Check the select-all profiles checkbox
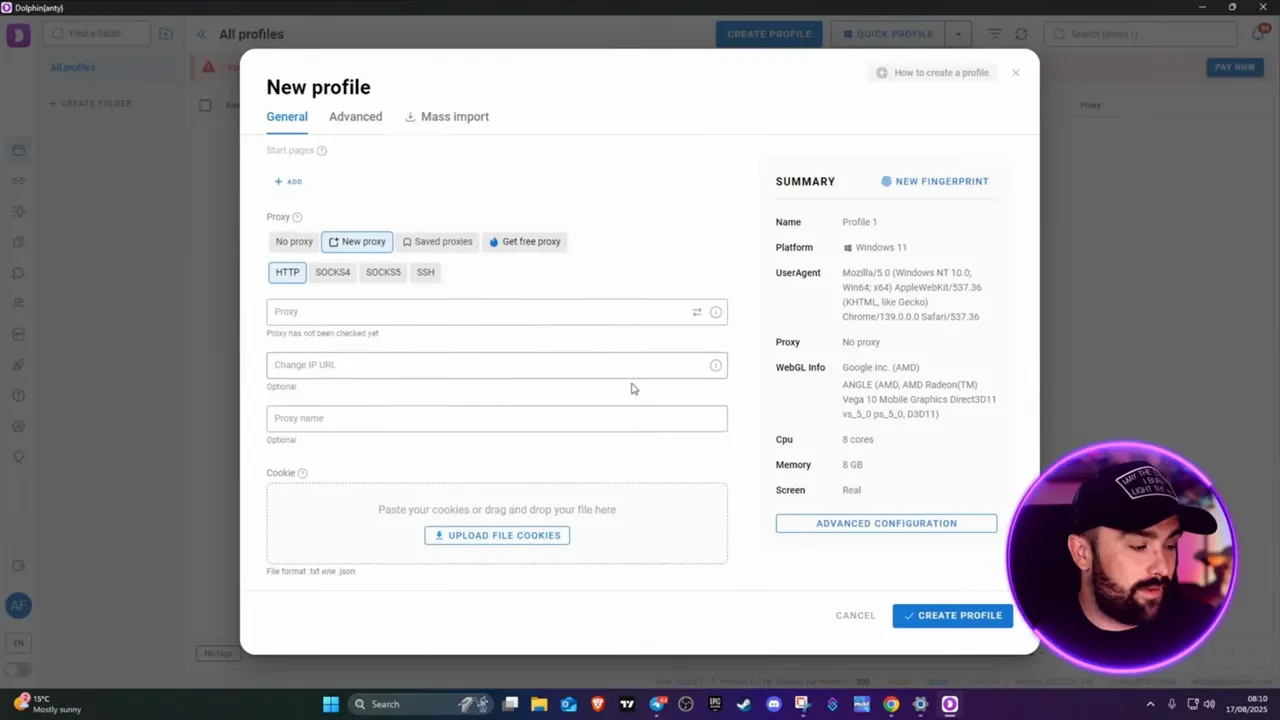The image size is (1280, 720). tap(205, 105)
